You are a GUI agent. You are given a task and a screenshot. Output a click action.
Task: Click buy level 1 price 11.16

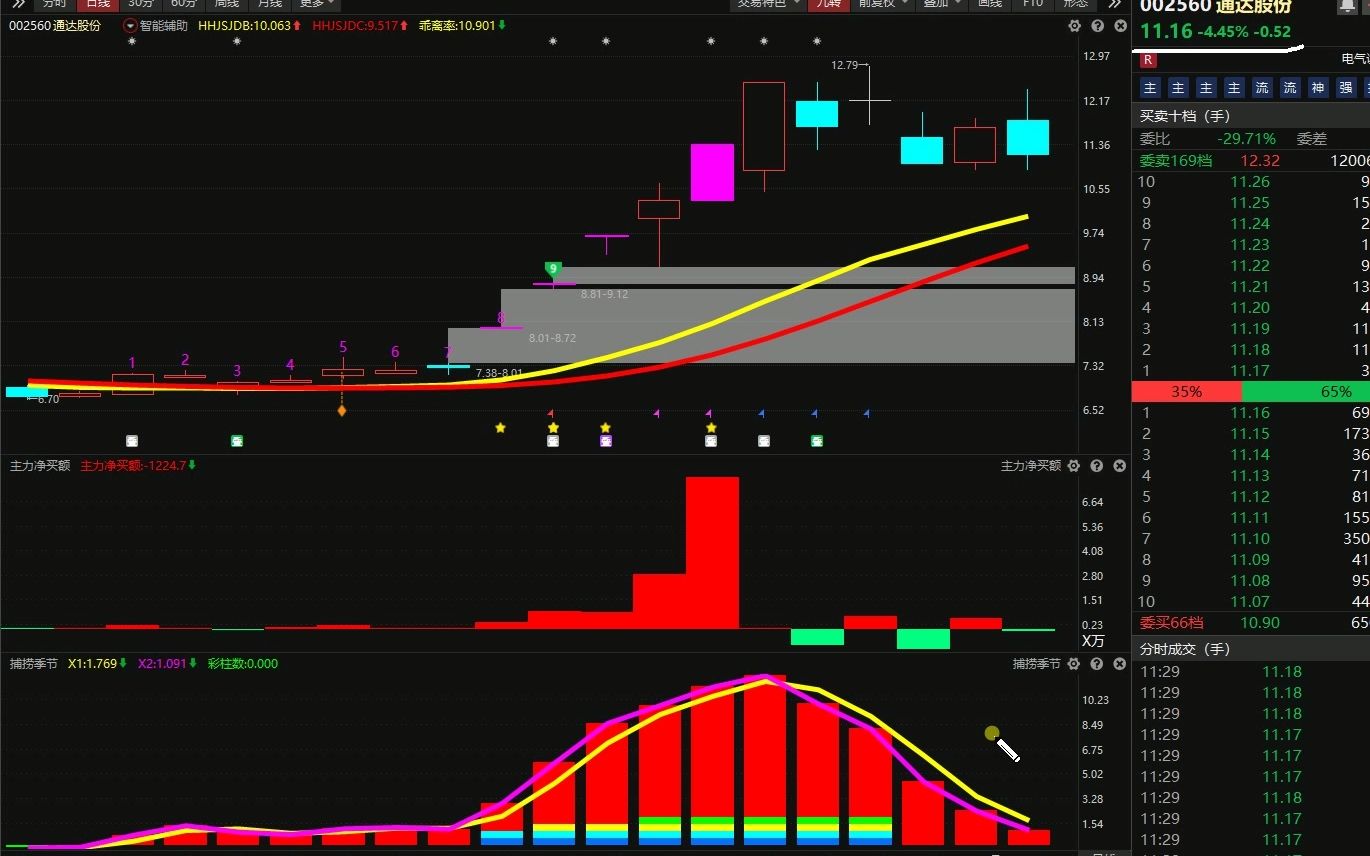pyautogui.click(x=1250, y=413)
